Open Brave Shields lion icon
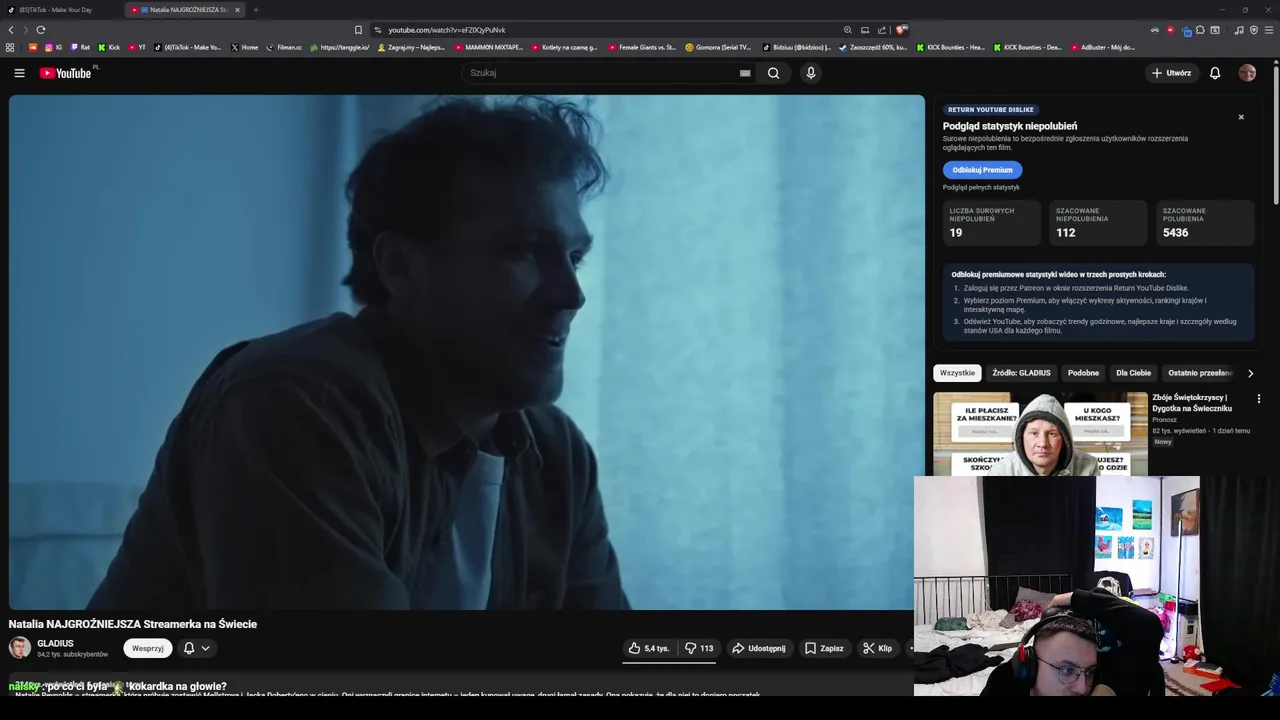The width and height of the screenshot is (1280, 720). (x=901, y=30)
